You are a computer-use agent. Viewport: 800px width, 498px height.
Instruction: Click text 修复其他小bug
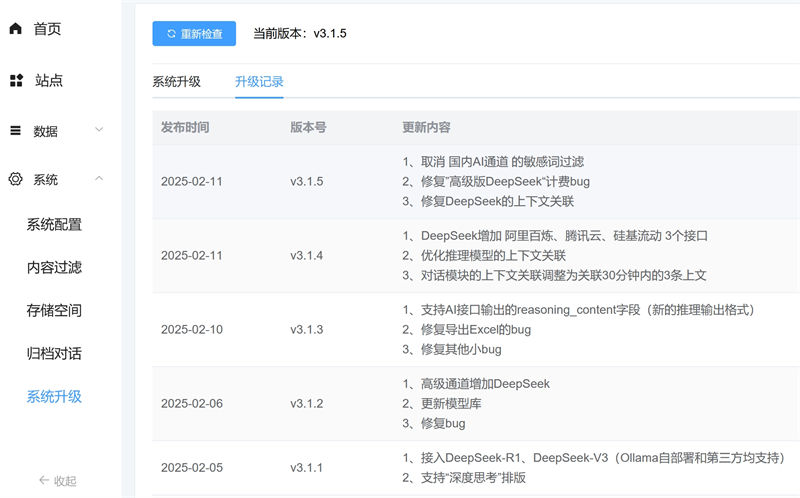[x=461, y=350]
